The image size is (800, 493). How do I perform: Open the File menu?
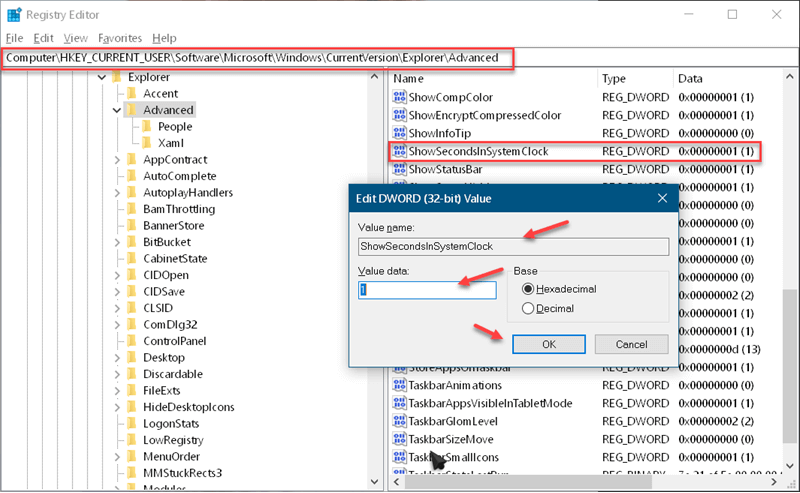(14, 38)
